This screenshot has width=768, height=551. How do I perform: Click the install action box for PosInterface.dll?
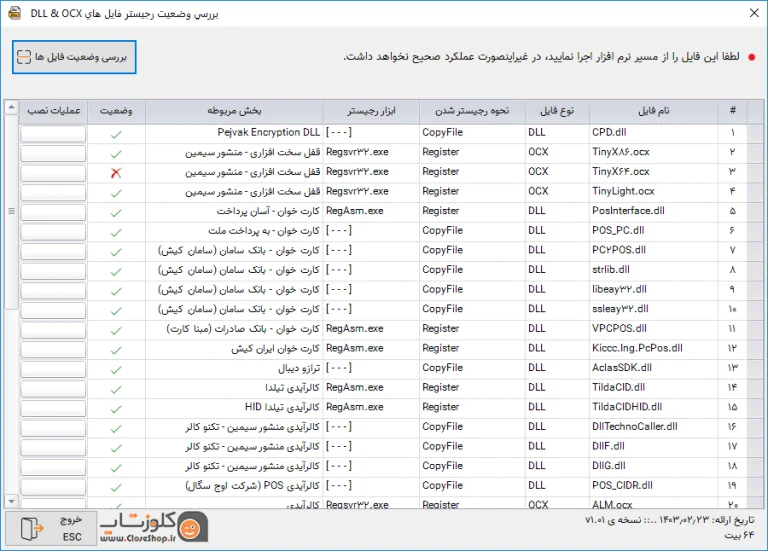coord(53,212)
